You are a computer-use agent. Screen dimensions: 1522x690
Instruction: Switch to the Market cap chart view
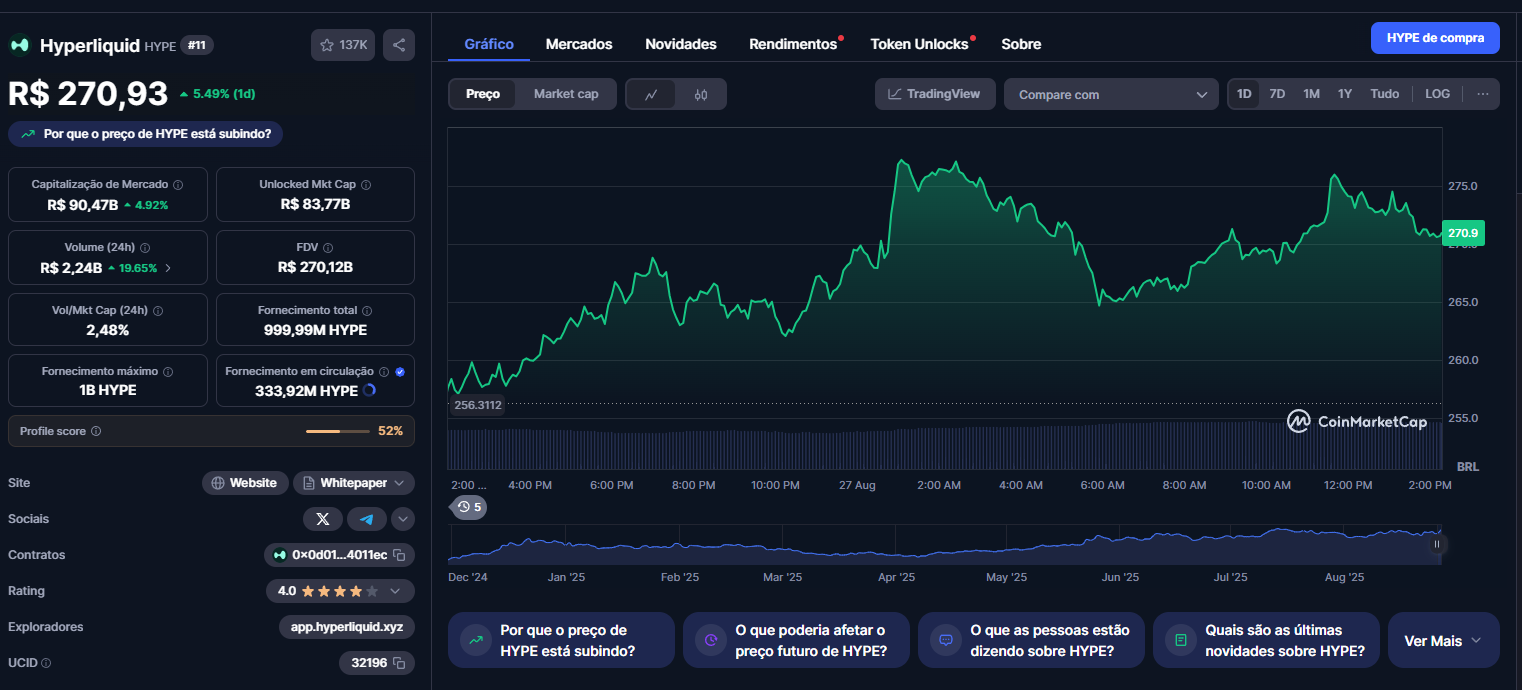[566, 94]
